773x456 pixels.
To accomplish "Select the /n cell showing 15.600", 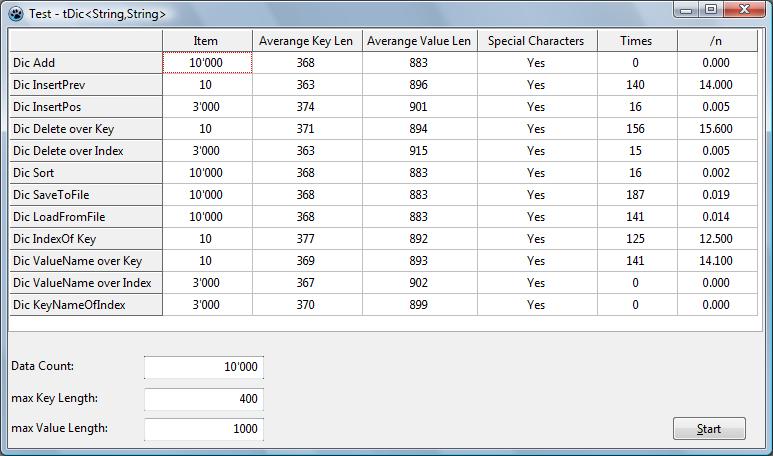I will [x=716, y=129].
